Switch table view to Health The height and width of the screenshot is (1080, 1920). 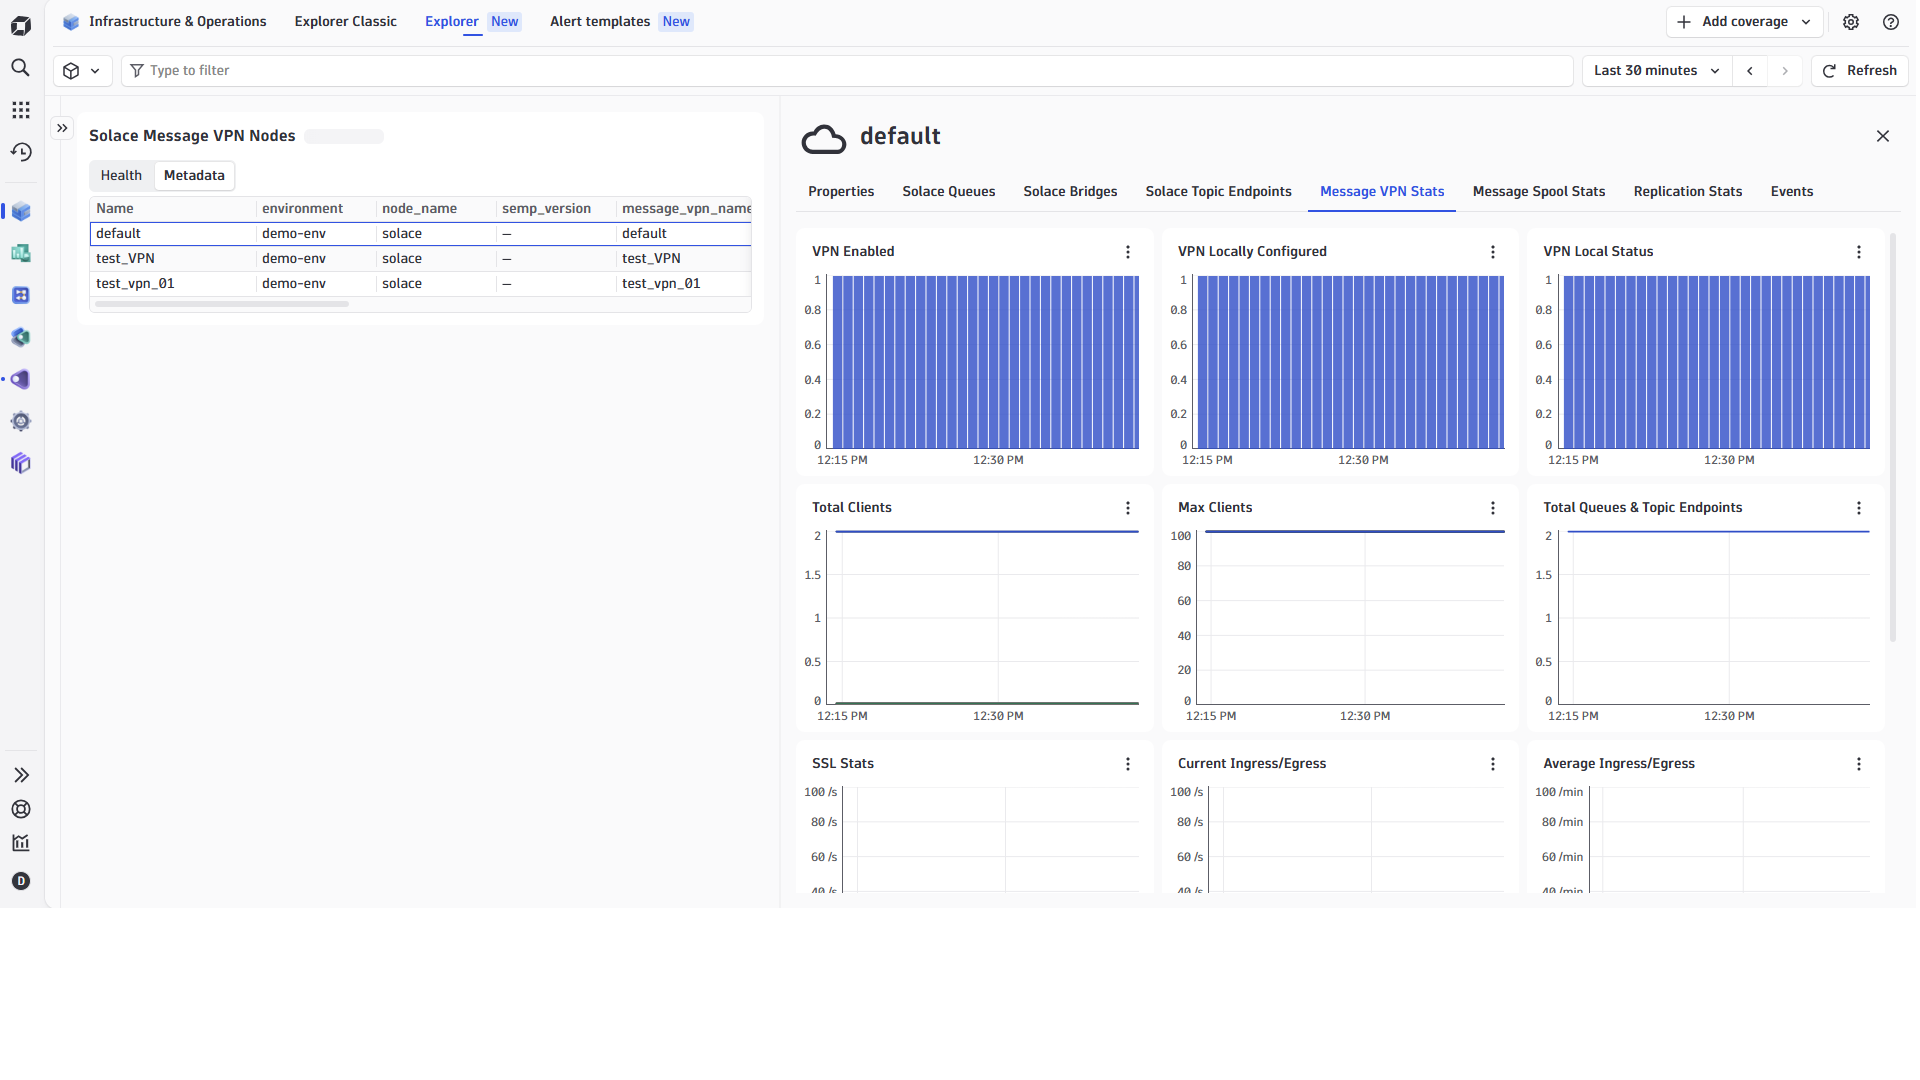pos(121,176)
